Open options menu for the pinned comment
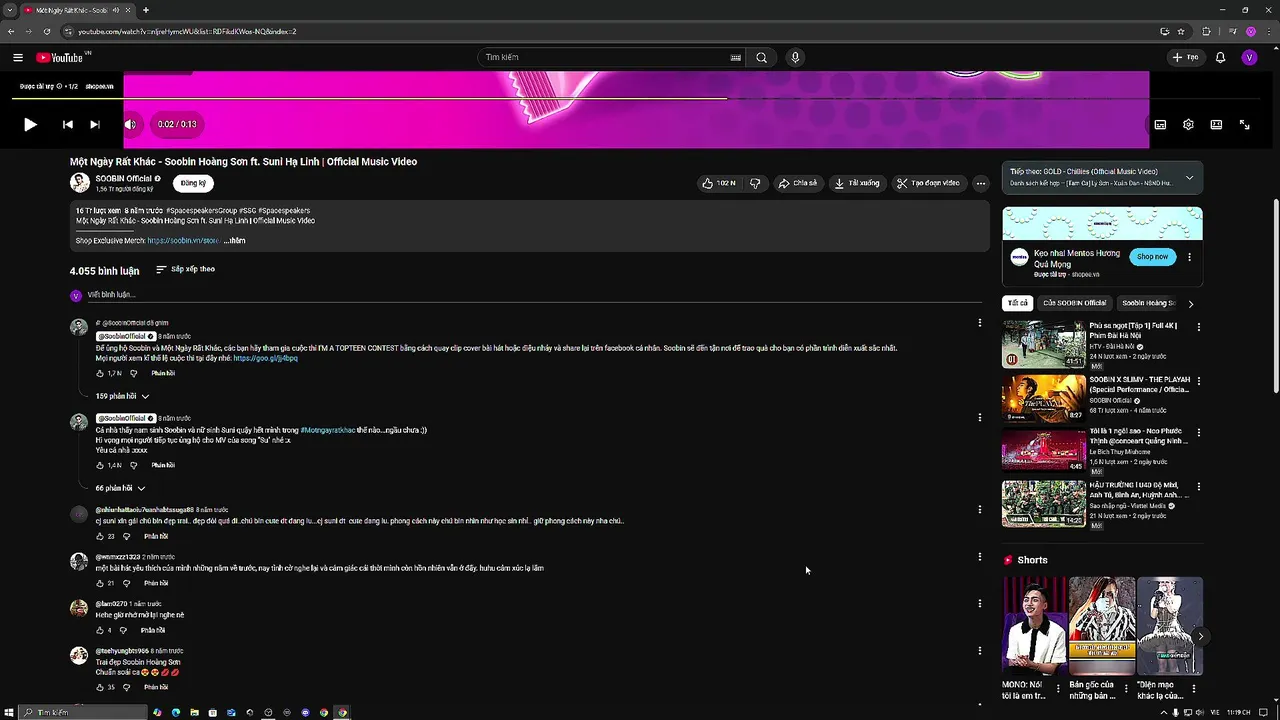The image size is (1280, 720). coord(980,323)
